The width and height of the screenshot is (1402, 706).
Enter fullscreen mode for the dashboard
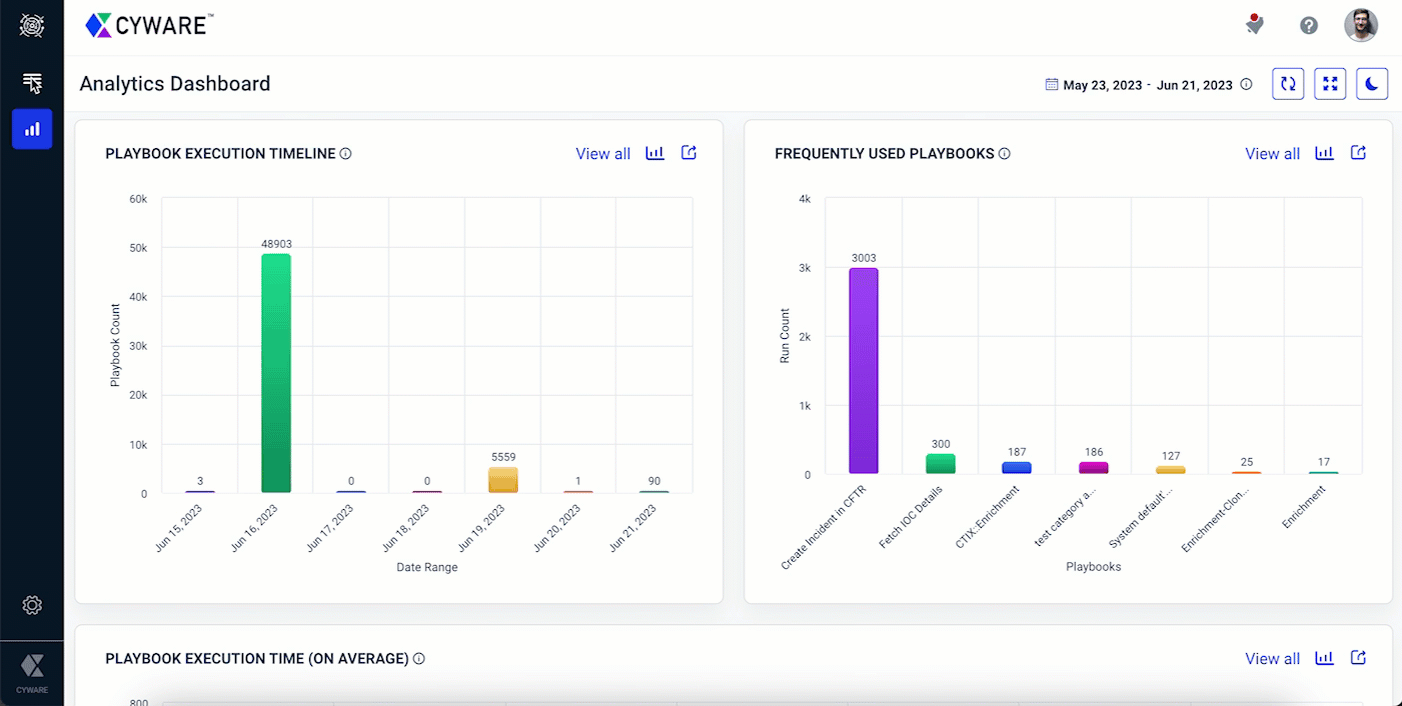coord(1330,85)
